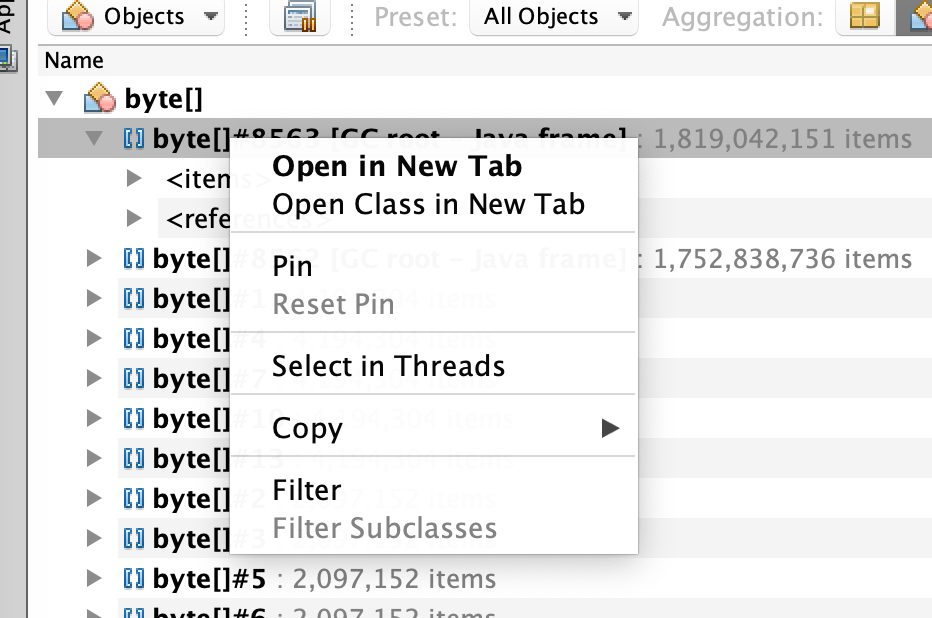Expand the <items> node

135,179
